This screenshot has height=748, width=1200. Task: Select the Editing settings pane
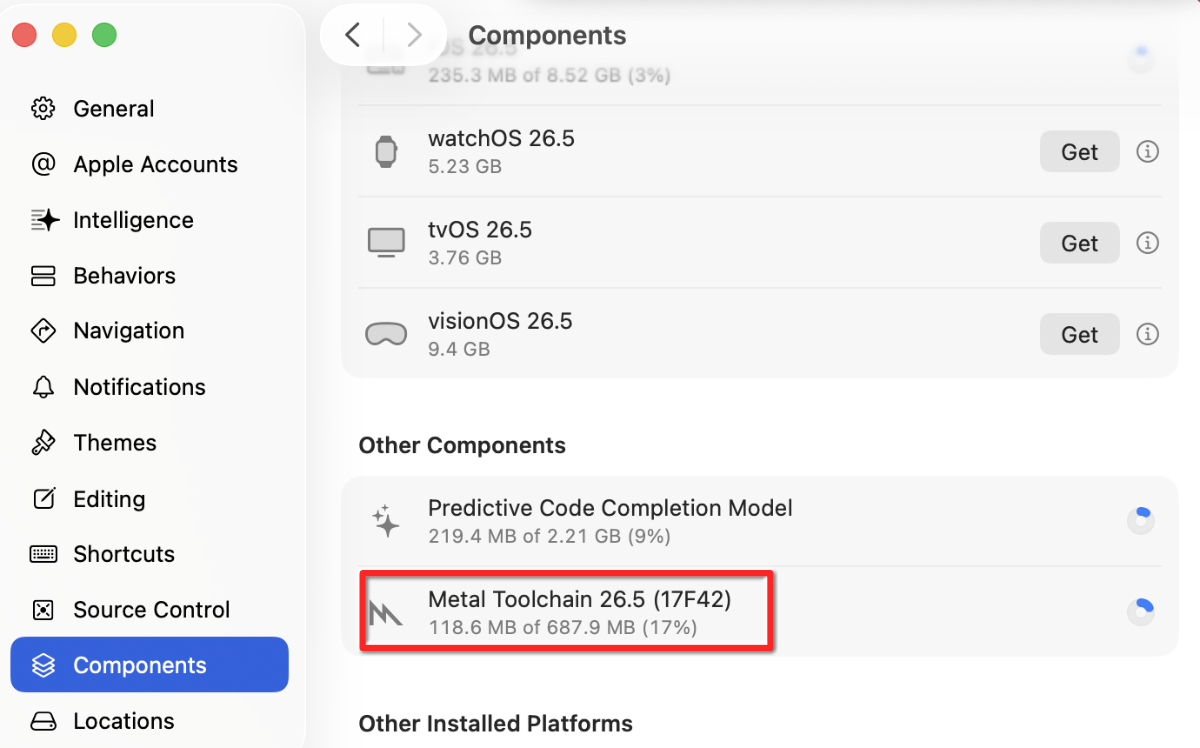[150, 499]
